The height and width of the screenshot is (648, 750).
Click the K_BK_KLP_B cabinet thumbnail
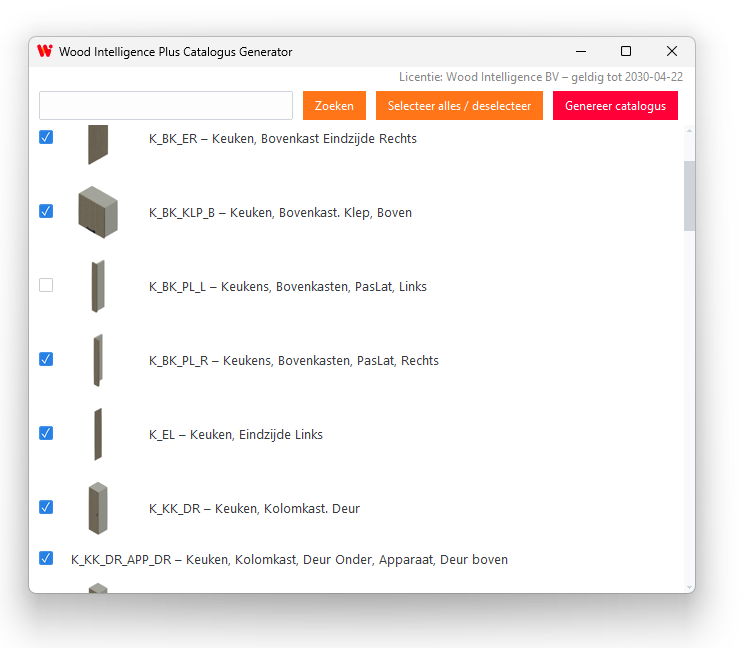98,212
